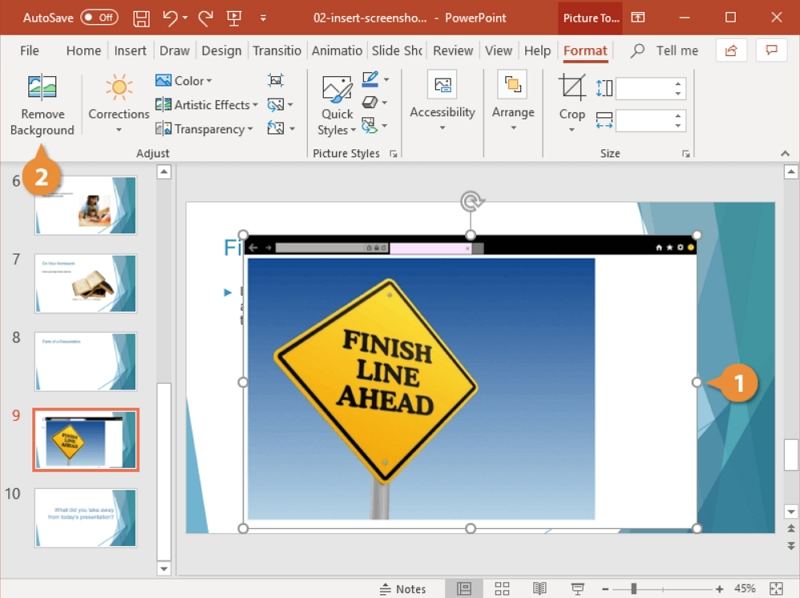Open Quick Styles gallery
The image size is (800, 598).
(337, 105)
